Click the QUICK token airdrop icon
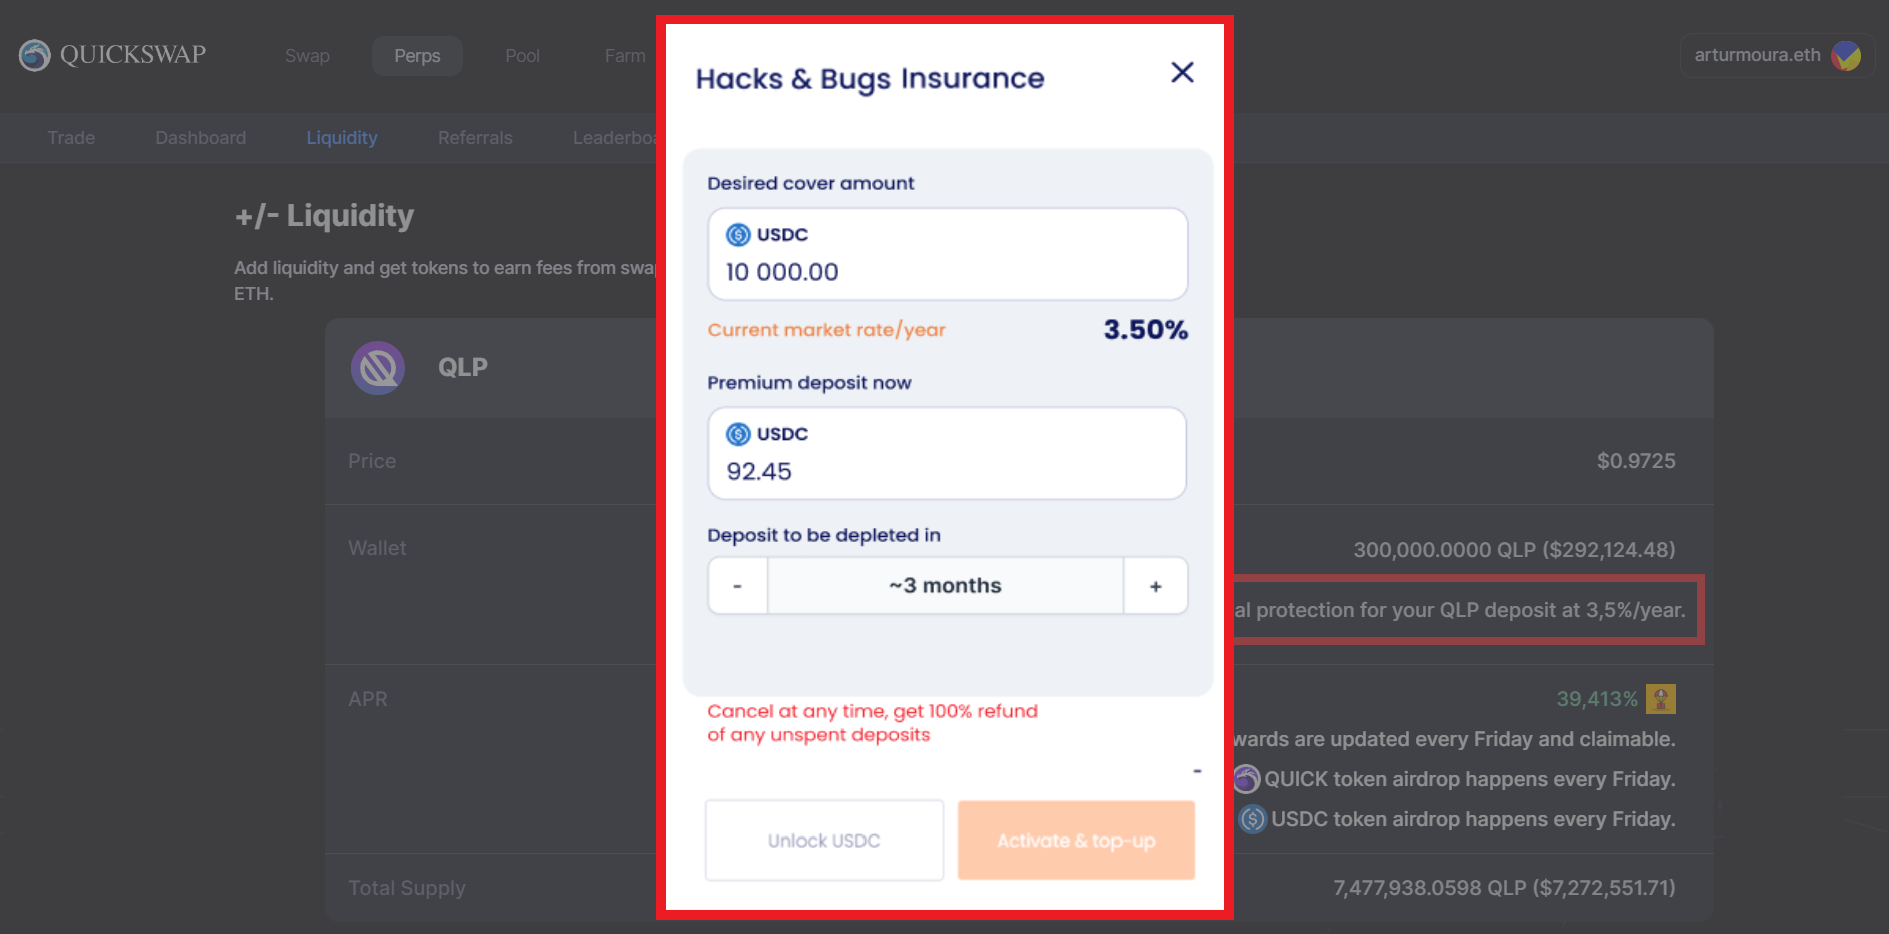1889x934 pixels. (x=1247, y=778)
